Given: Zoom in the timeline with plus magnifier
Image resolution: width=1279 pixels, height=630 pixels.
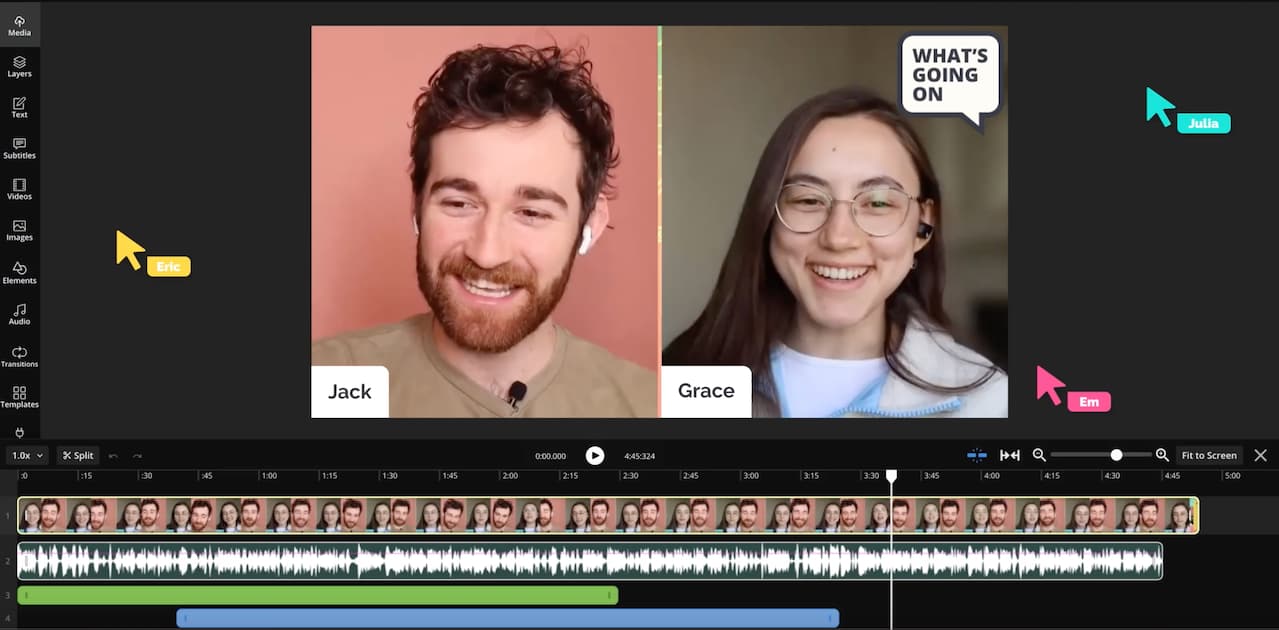Looking at the screenshot, I should pos(1162,455).
